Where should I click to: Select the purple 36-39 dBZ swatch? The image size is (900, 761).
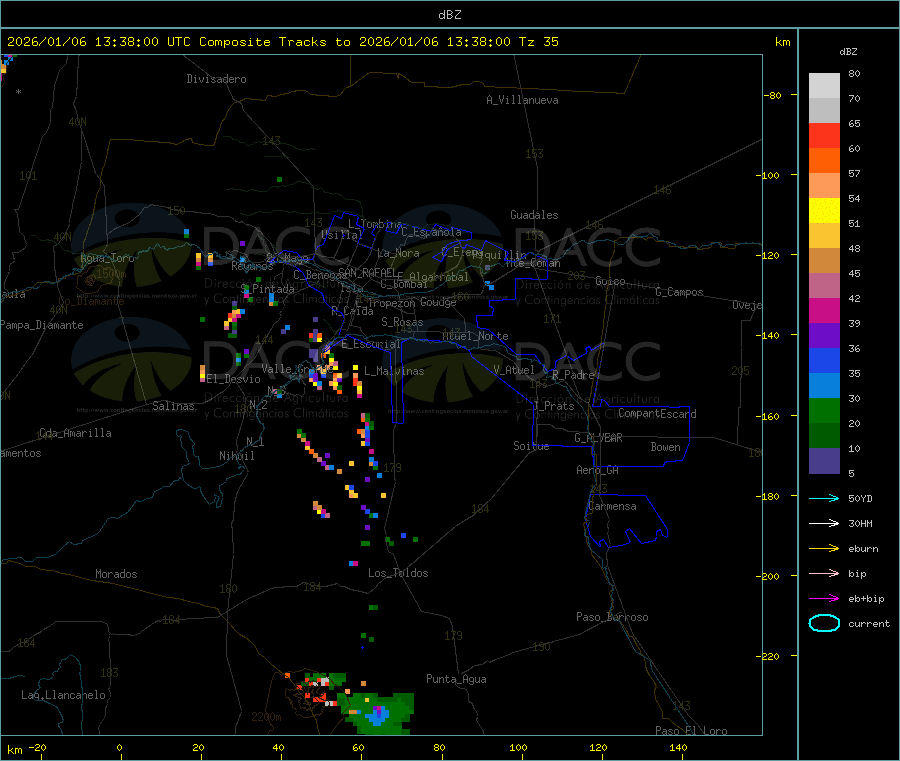point(824,336)
